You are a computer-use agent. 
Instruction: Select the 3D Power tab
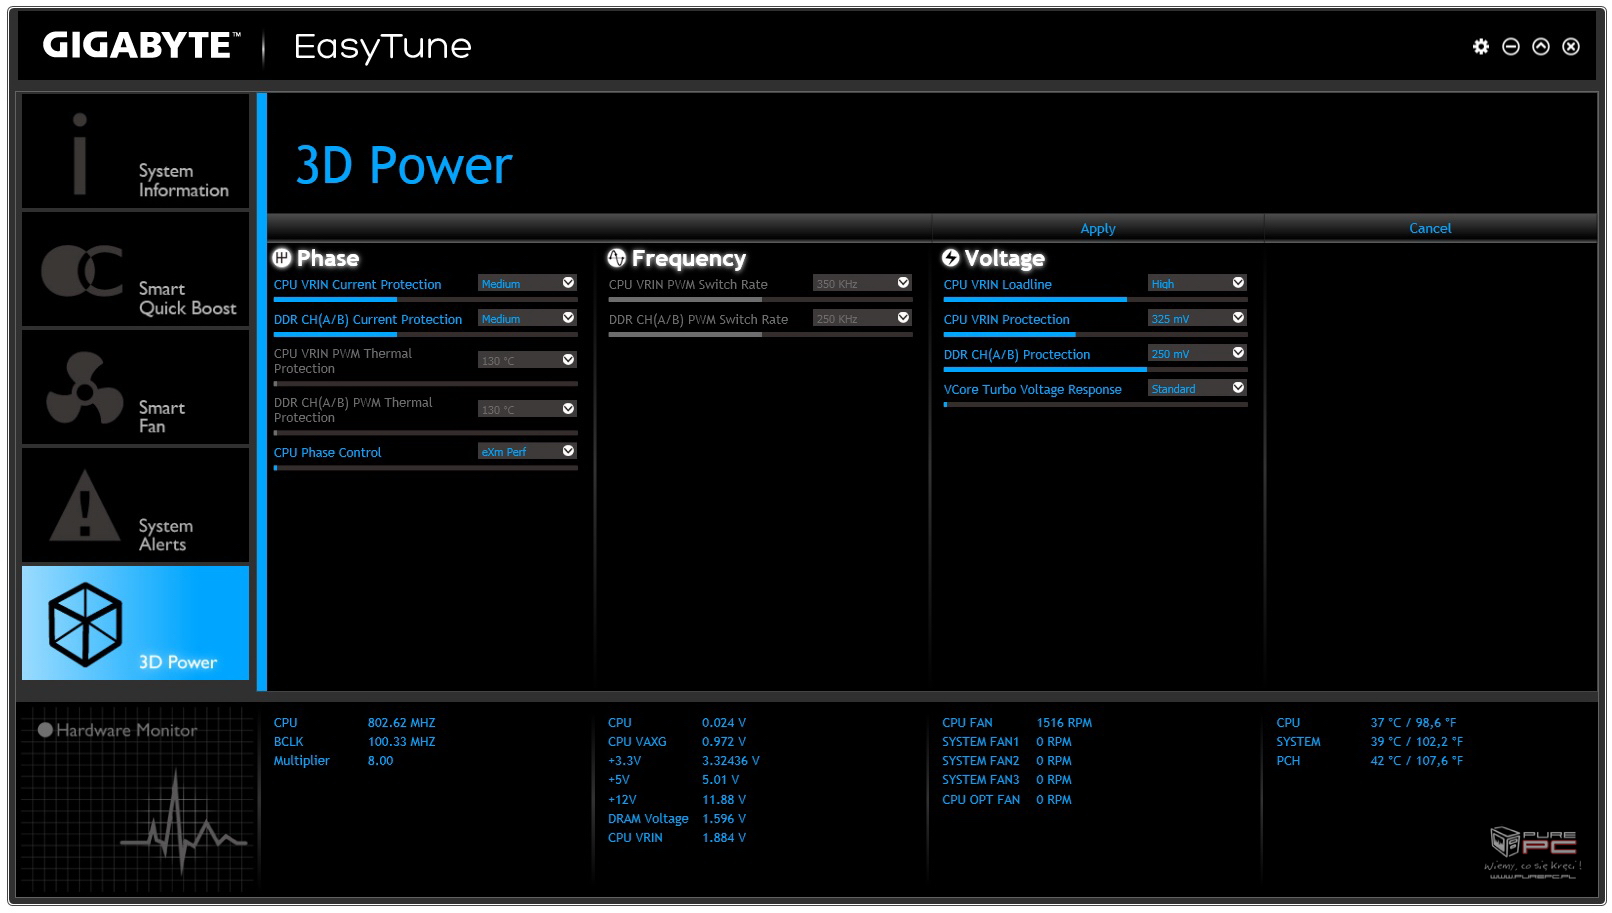[136, 623]
